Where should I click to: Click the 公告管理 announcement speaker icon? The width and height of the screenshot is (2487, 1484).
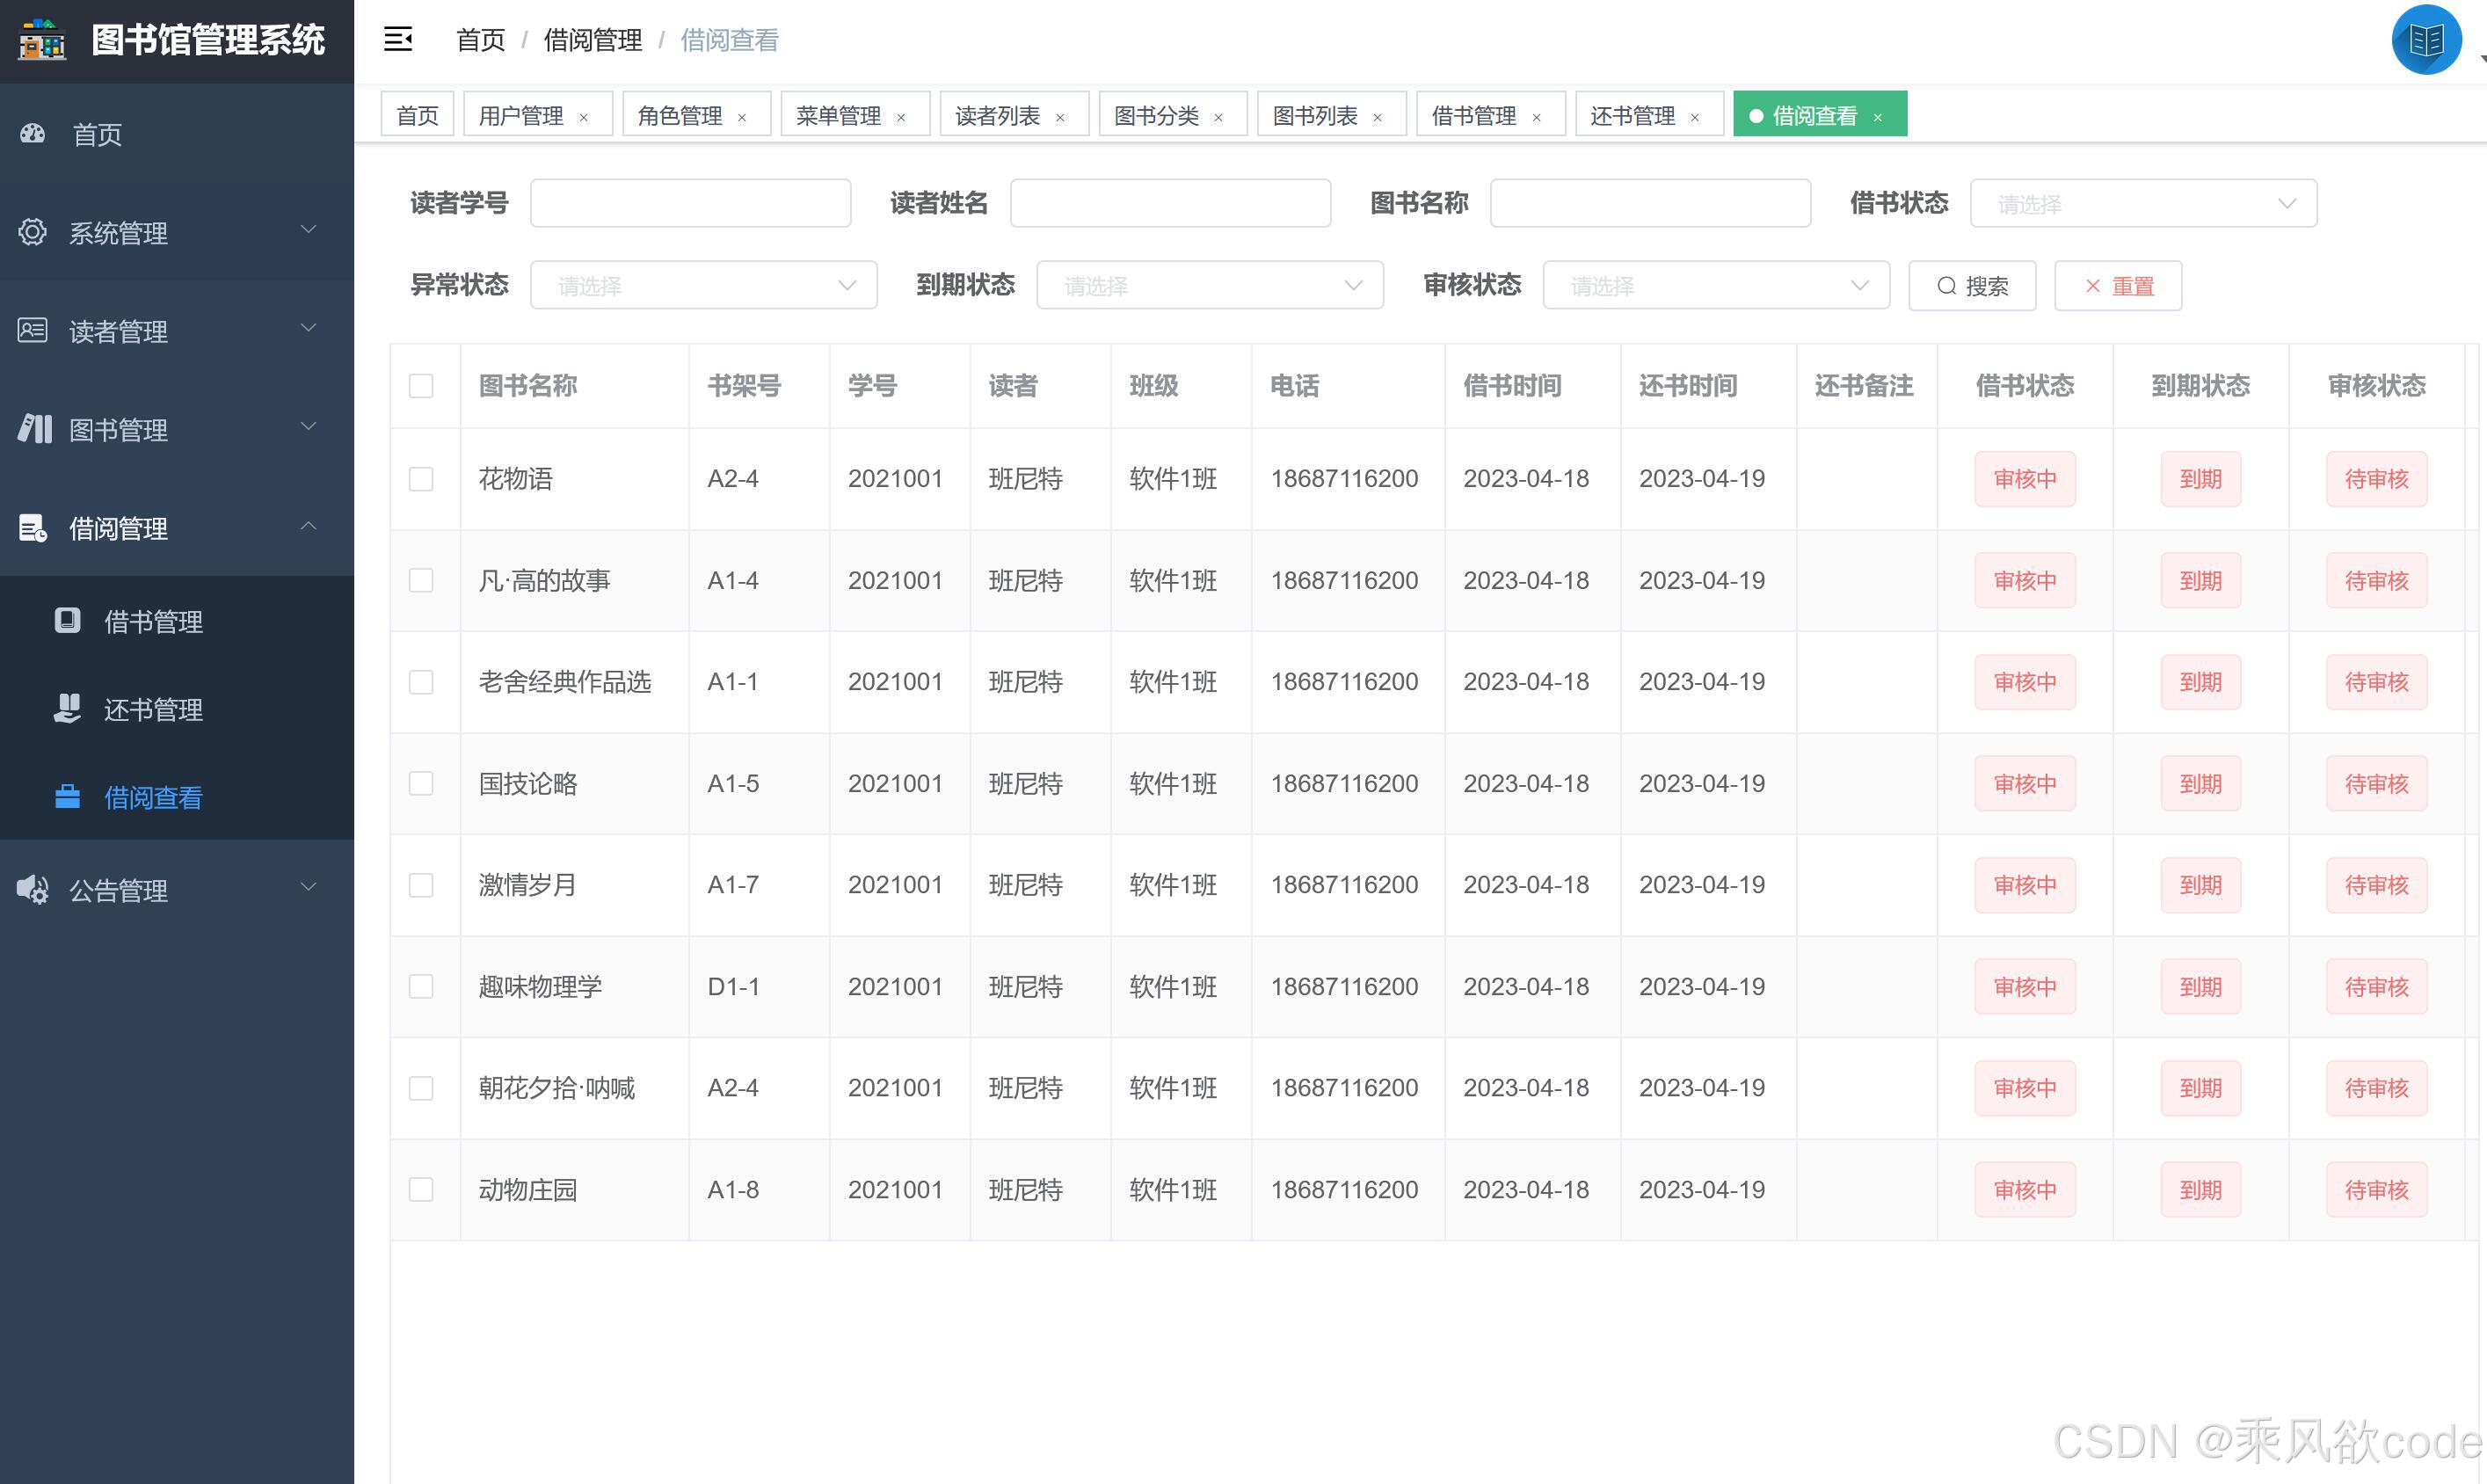tap(32, 889)
